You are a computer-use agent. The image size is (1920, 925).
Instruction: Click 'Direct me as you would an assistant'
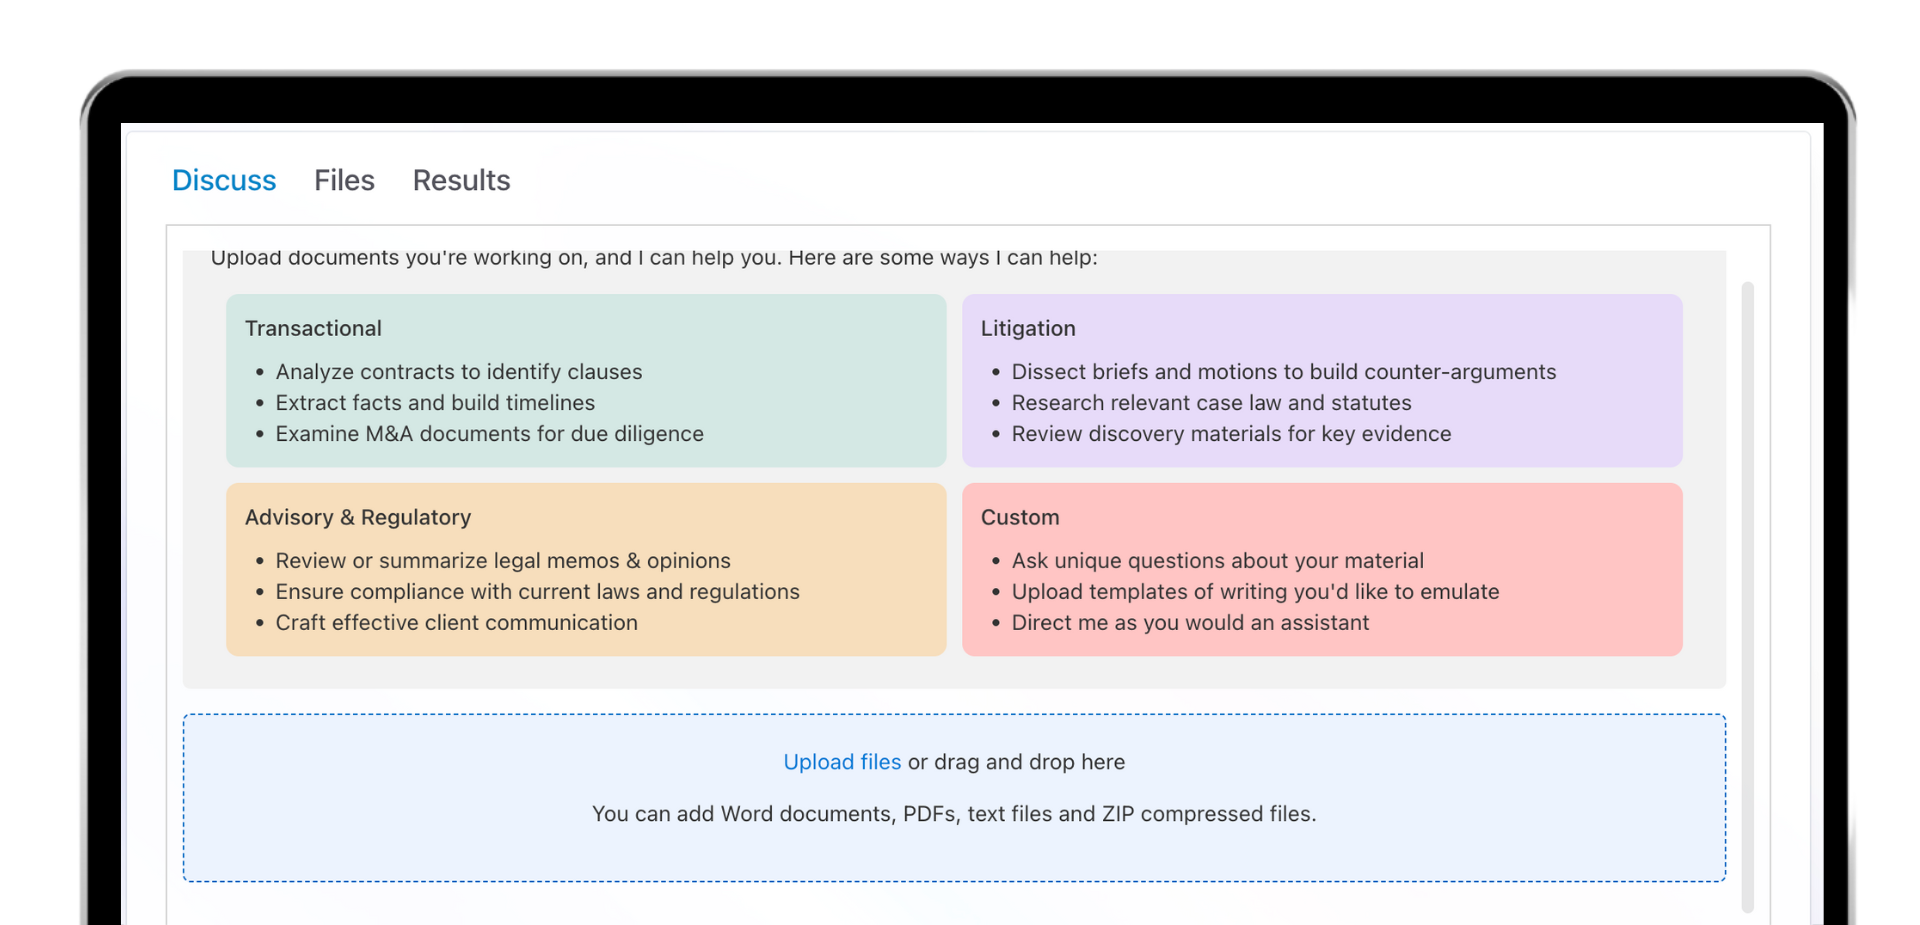point(1190,623)
